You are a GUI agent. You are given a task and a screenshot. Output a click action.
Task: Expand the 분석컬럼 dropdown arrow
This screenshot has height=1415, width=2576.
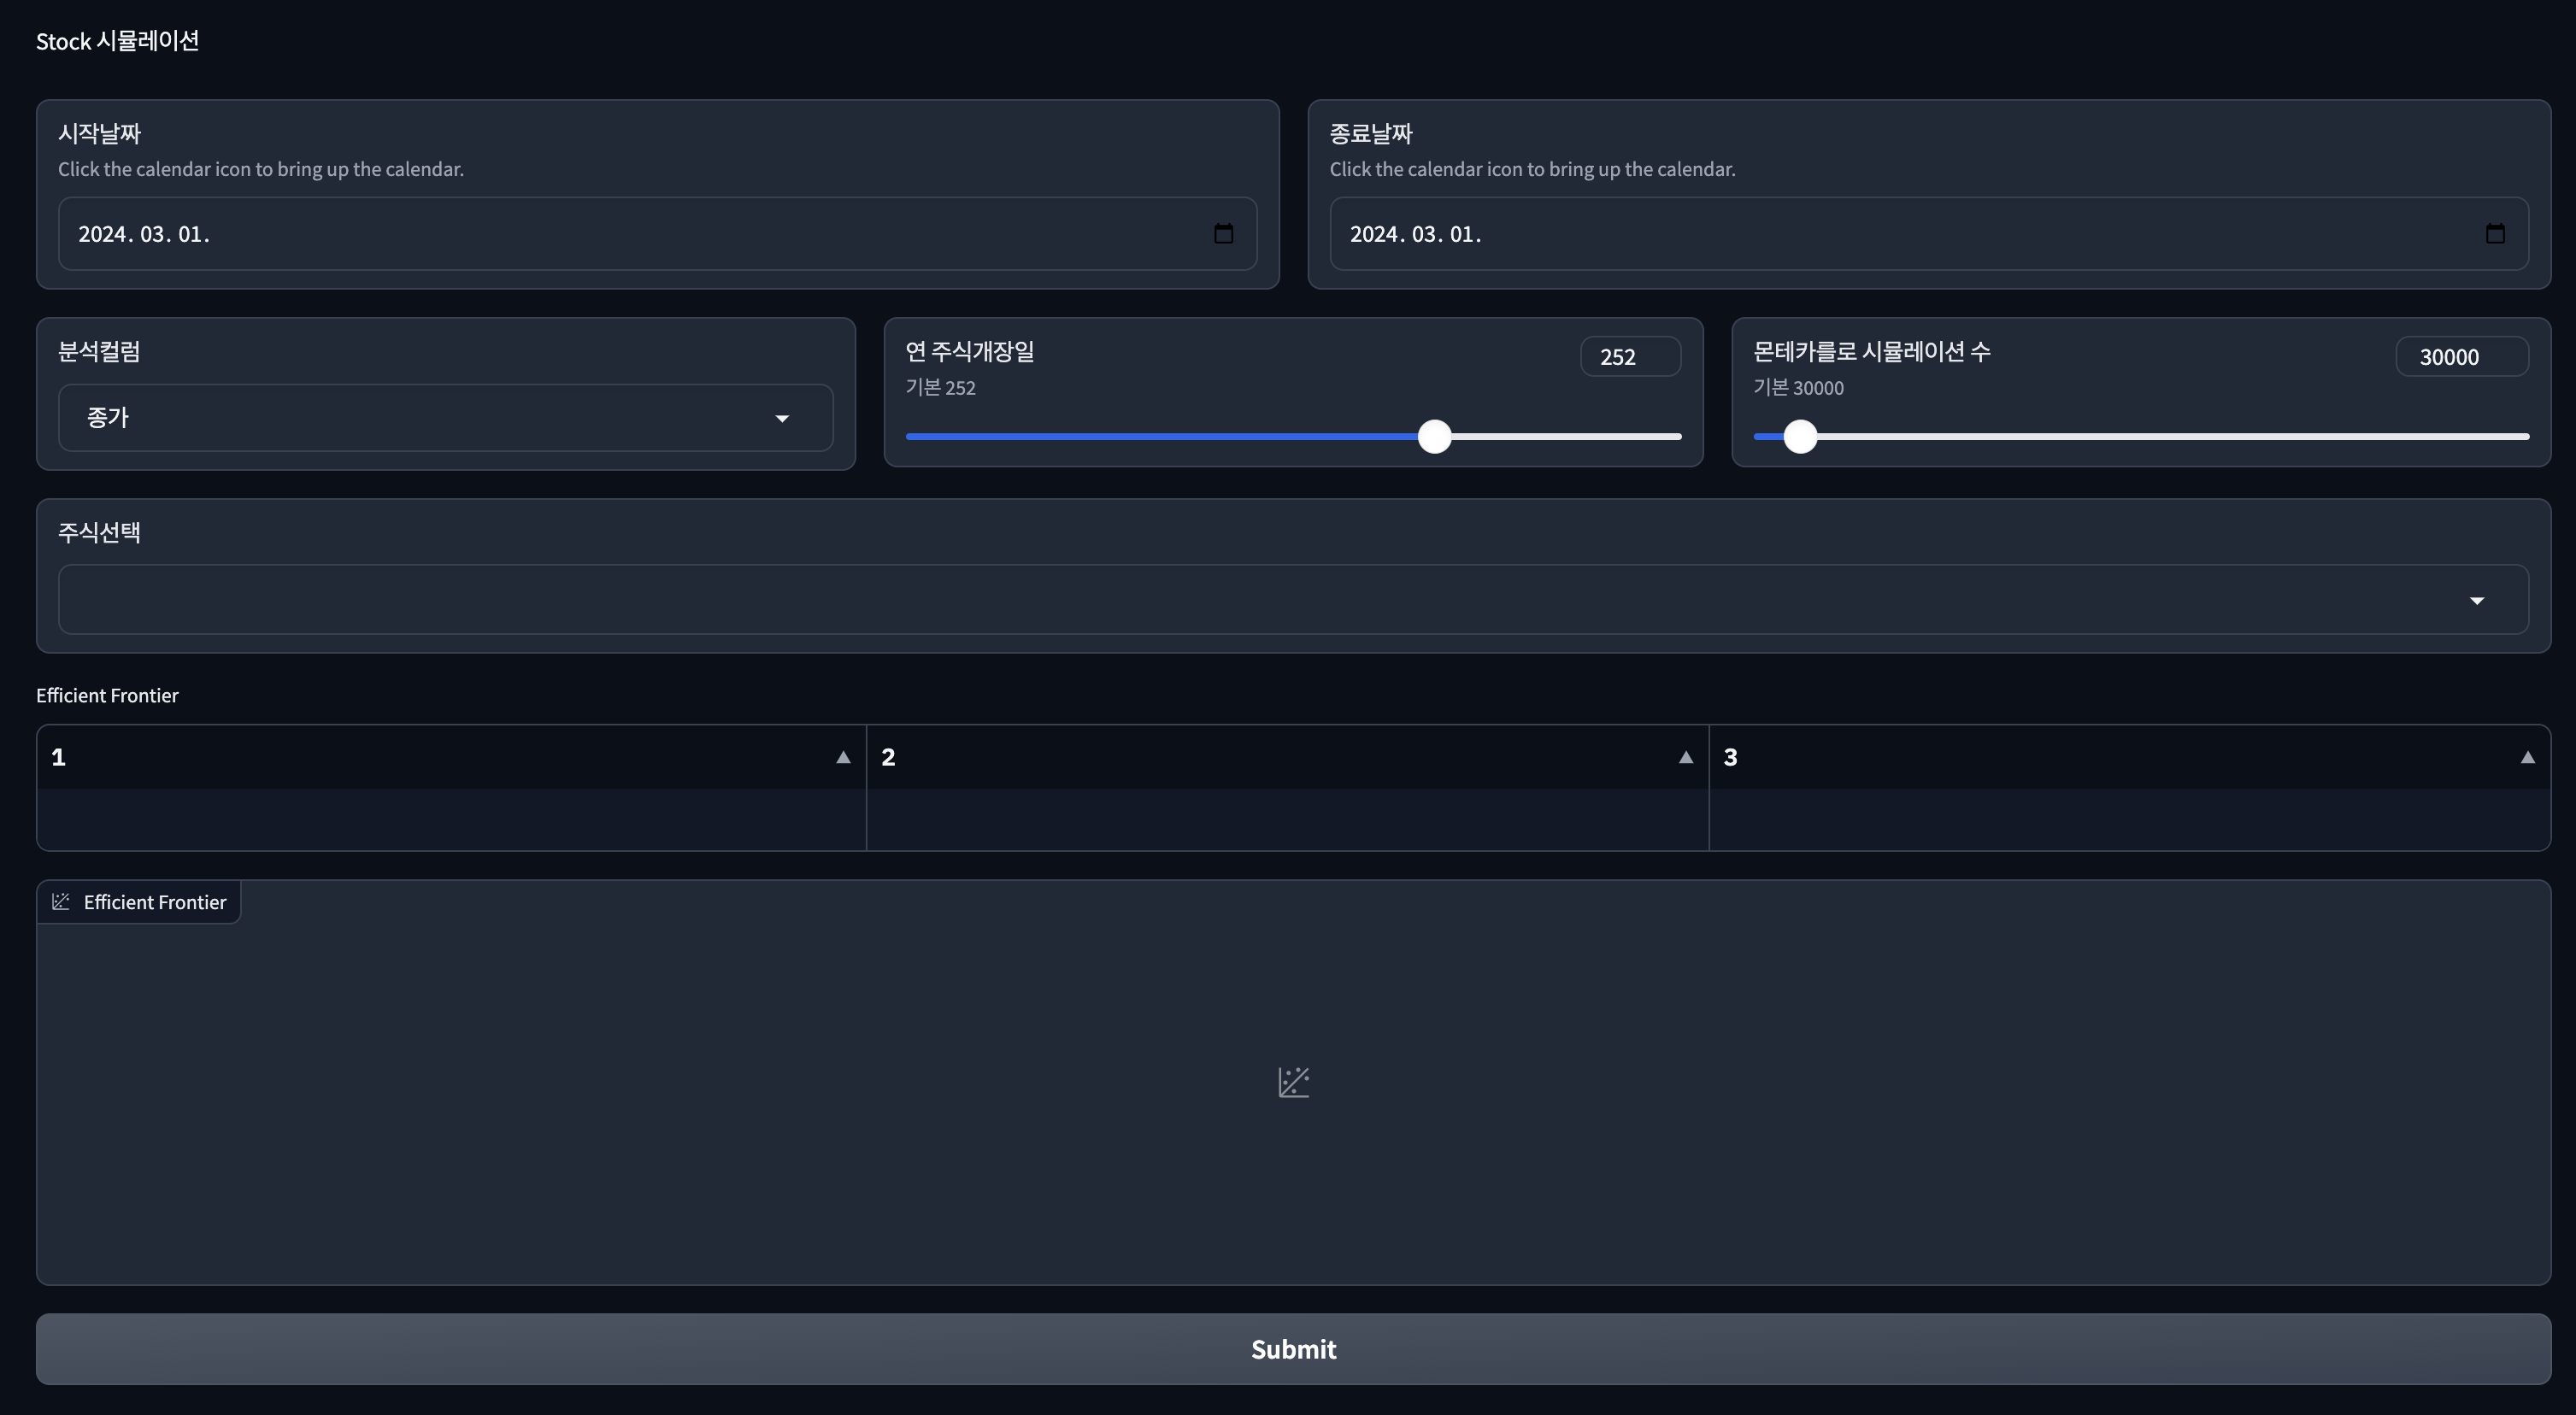[782, 419]
